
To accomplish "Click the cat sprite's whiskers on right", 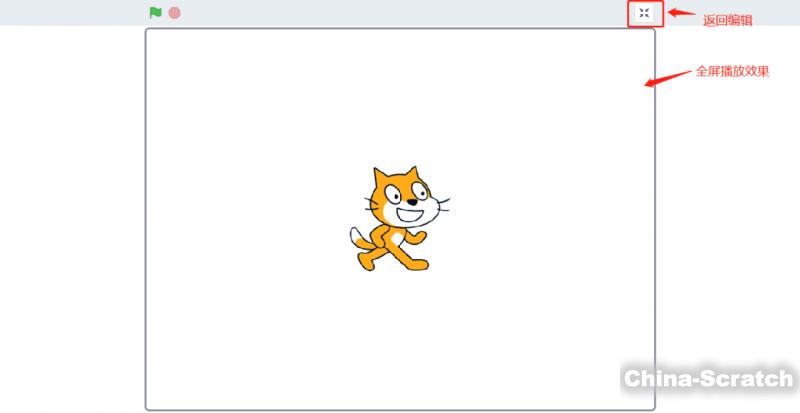I will tap(443, 205).
